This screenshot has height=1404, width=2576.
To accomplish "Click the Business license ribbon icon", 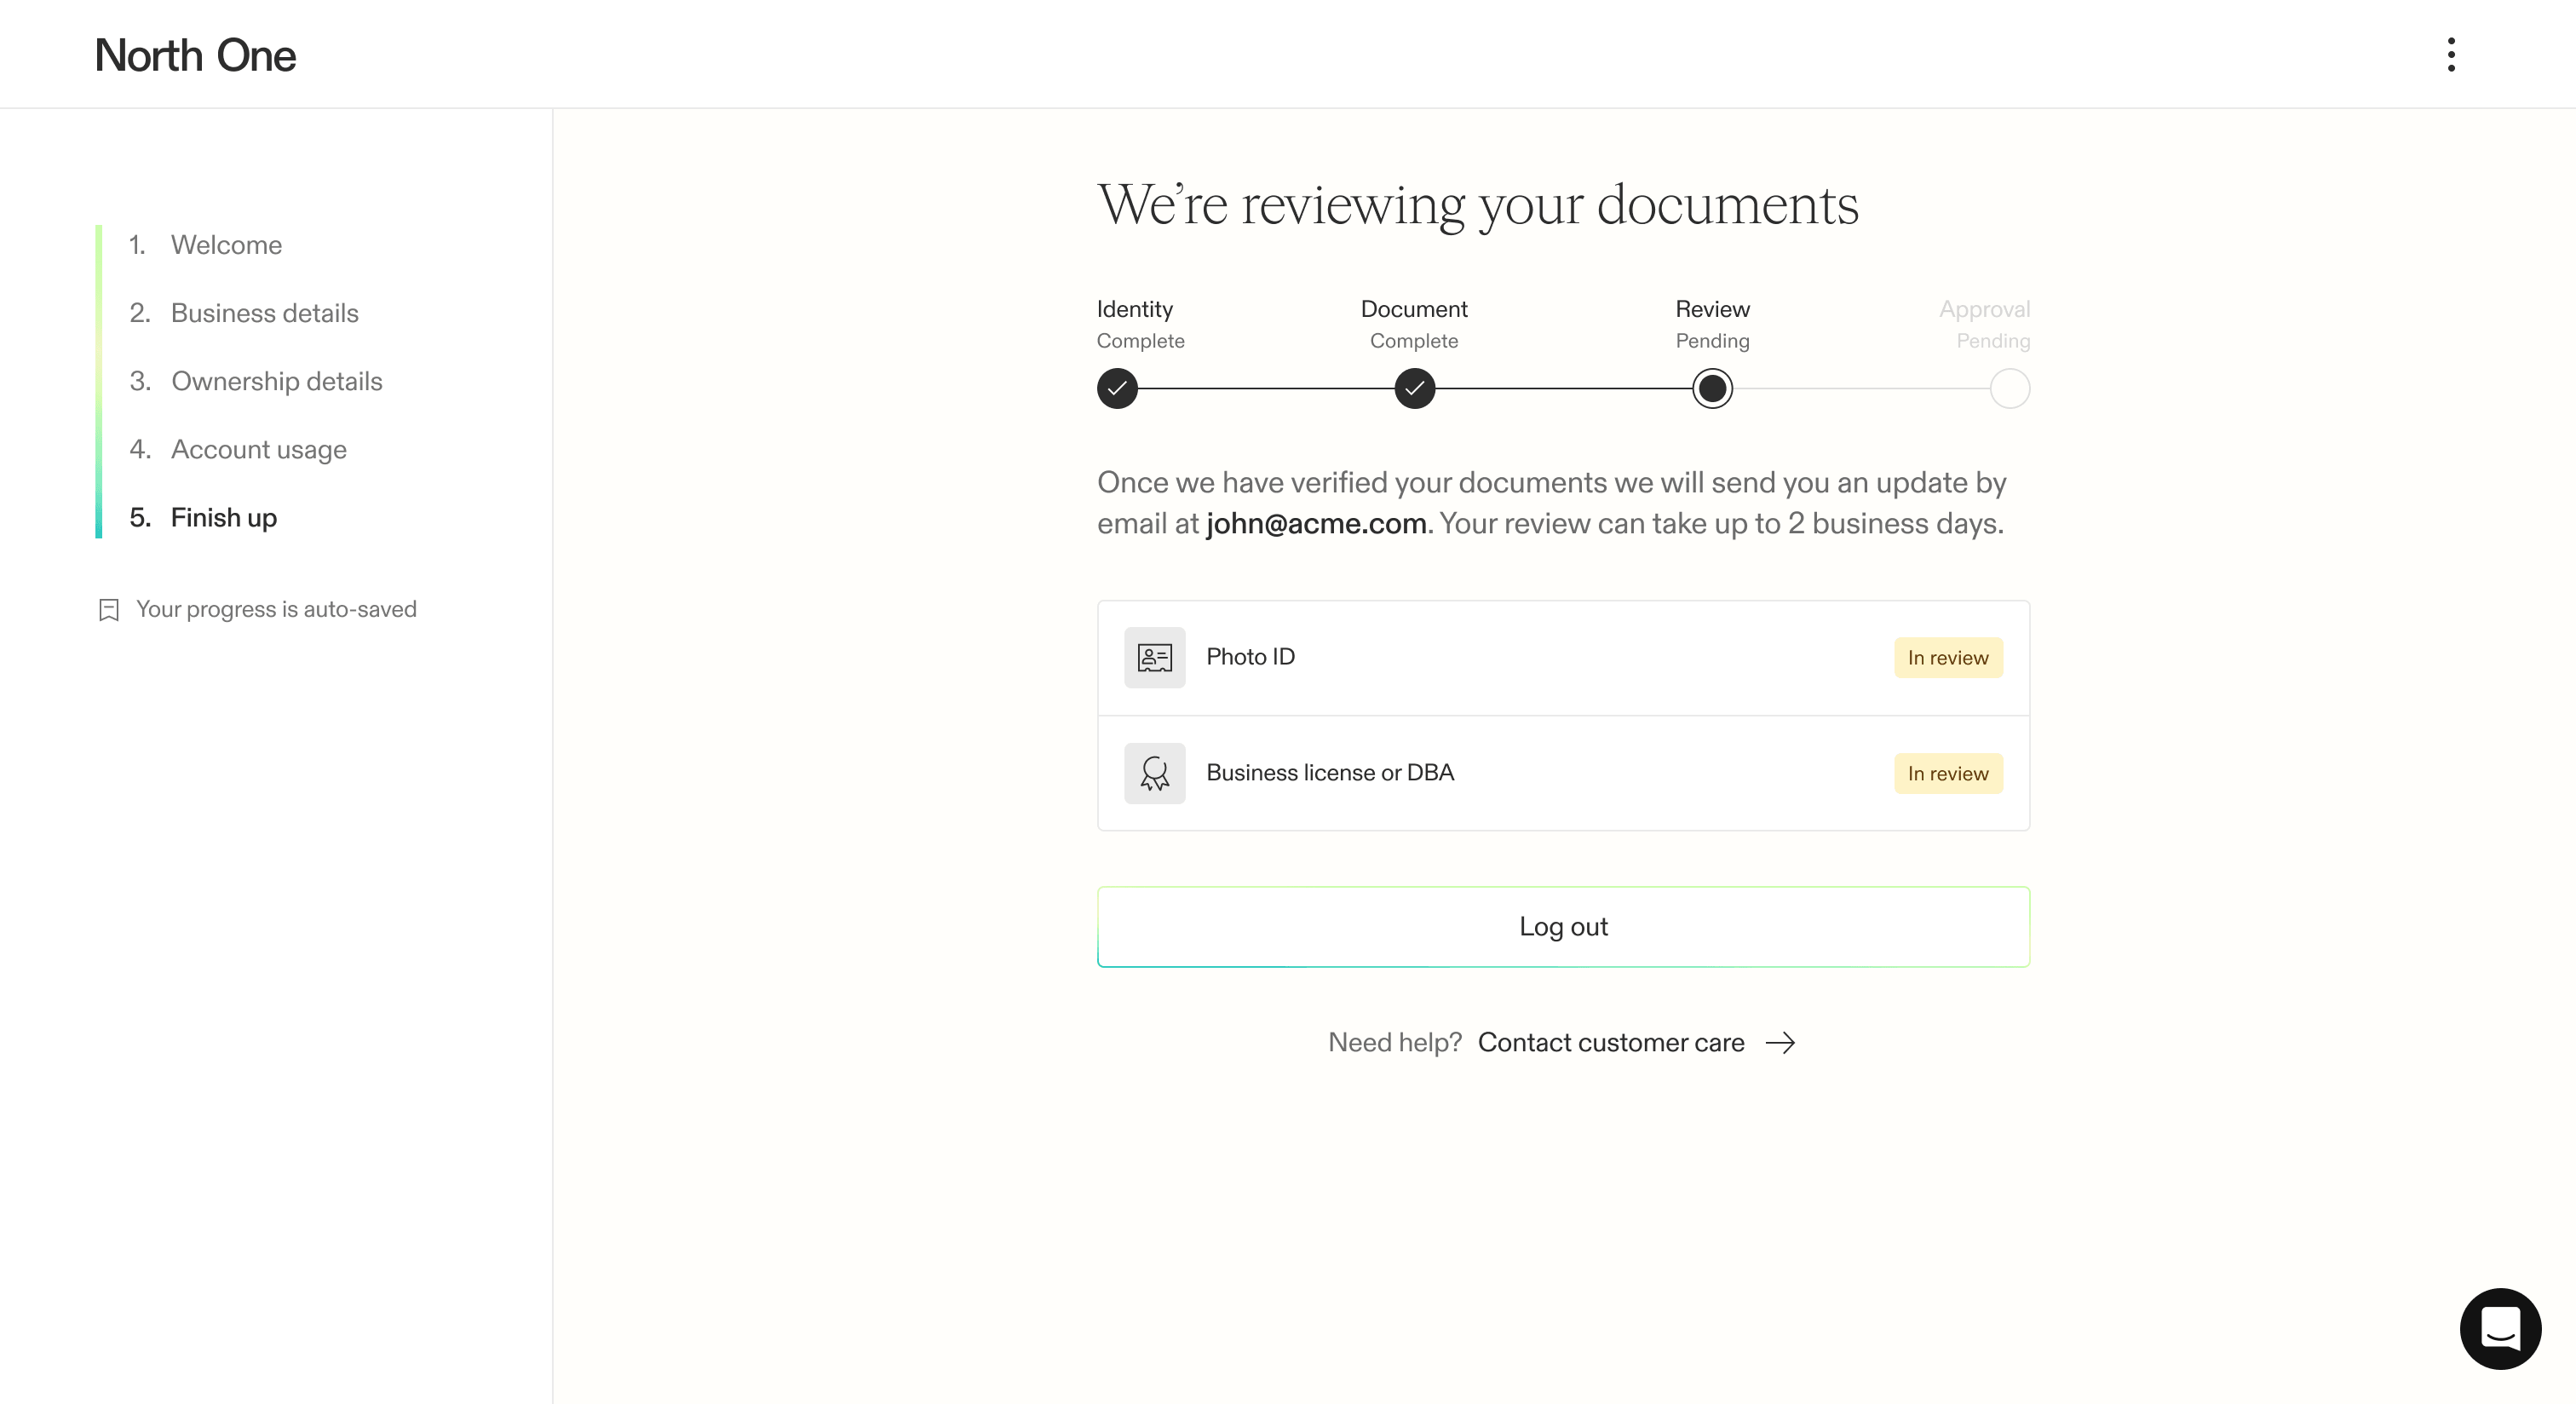I will coord(1154,773).
